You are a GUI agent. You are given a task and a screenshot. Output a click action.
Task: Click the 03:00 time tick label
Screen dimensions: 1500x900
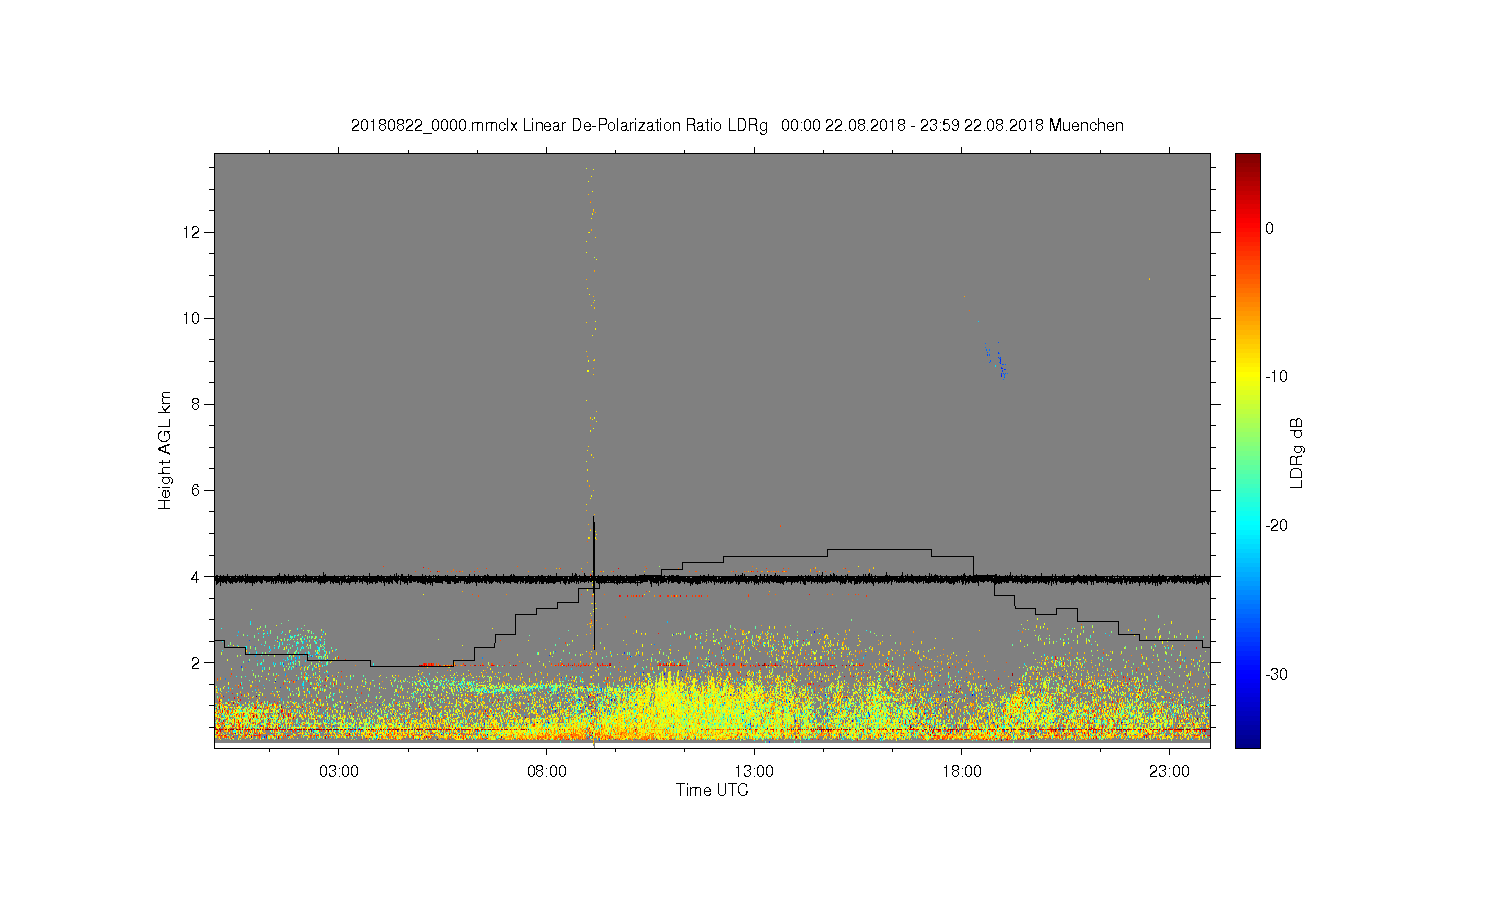coord(339,772)
